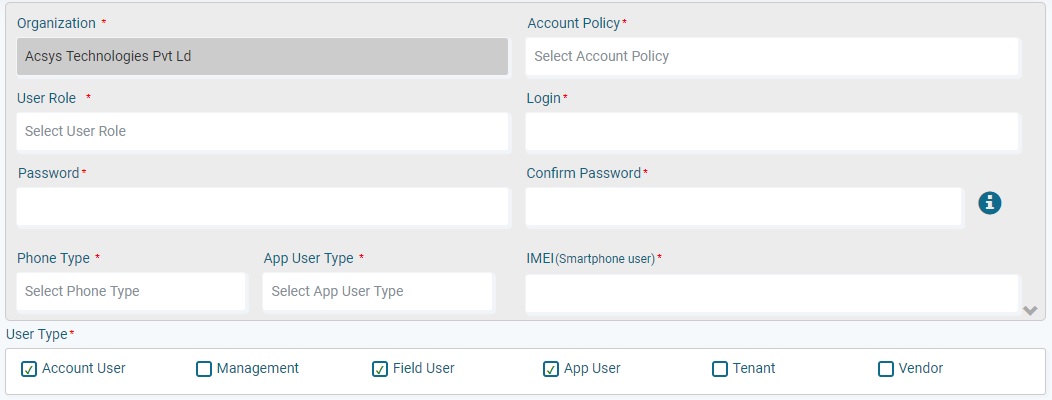Tick the Vendor checkbox
The height and width of the screenshot is (400, 1052).
(886, 369)
